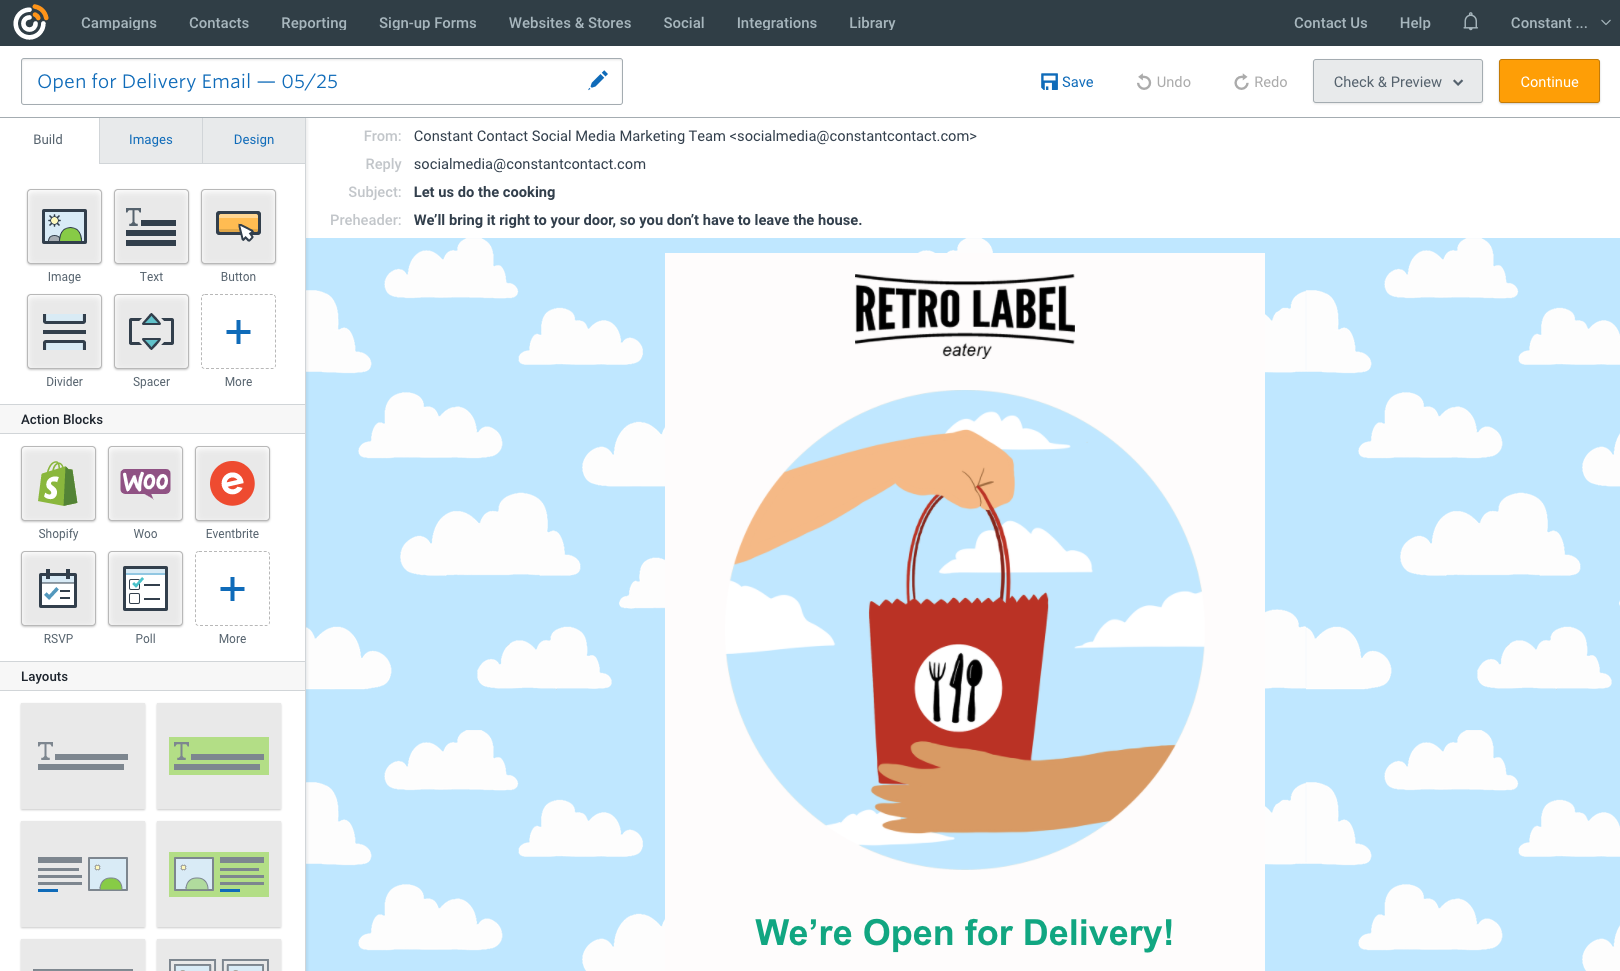
Task: Add a Divider block
Action: pyautogui.click(x=64, y=331)
